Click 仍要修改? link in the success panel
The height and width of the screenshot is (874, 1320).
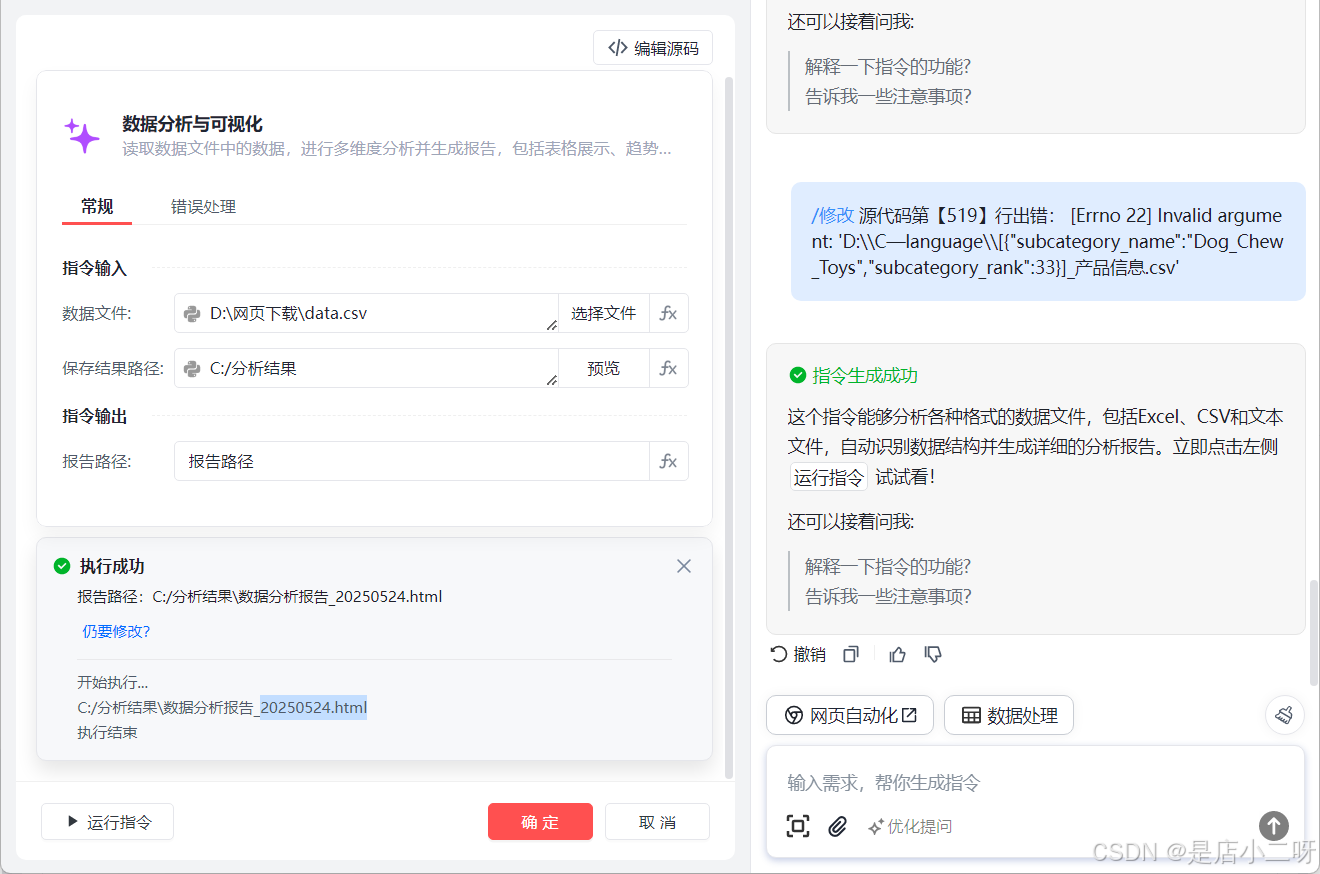coord(115,631)
